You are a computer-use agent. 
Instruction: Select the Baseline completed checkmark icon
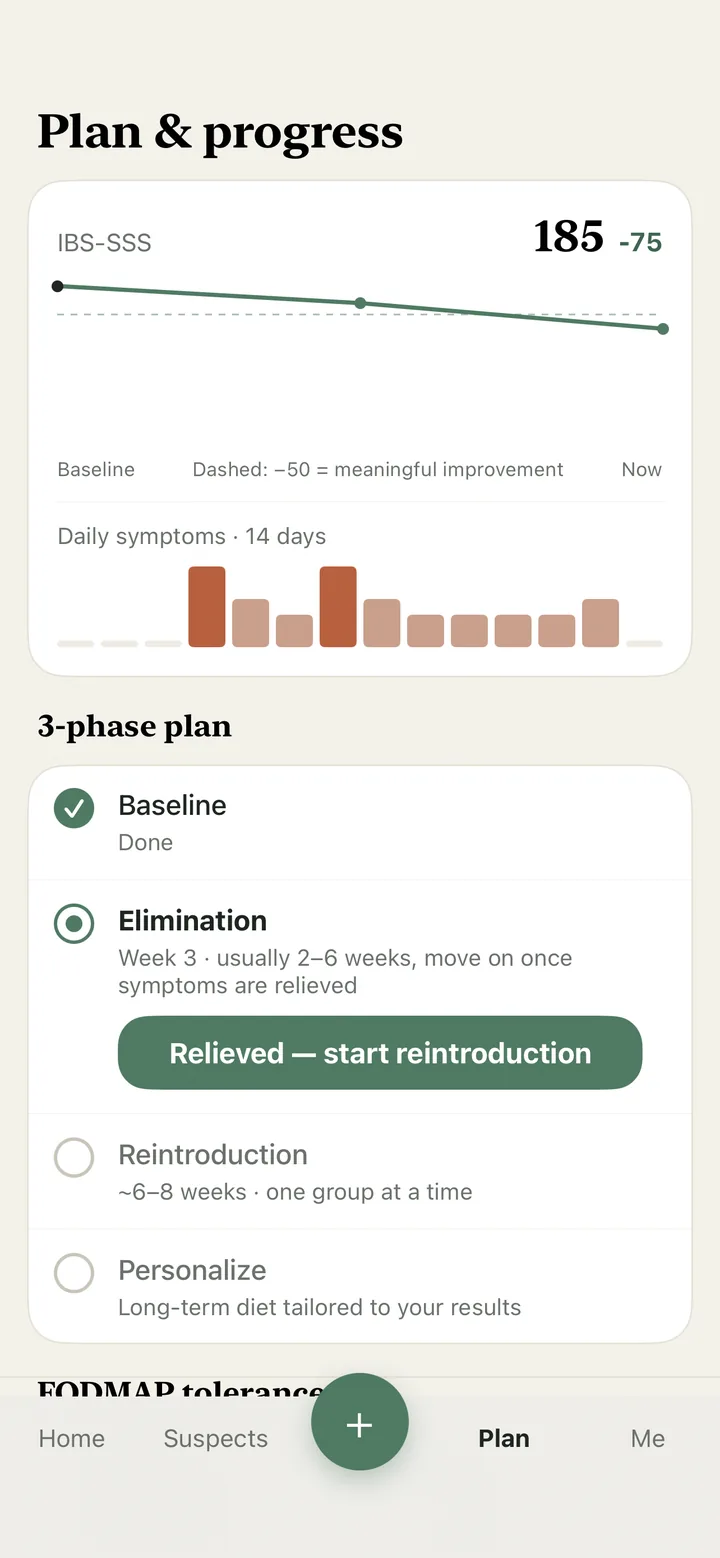pos(74,808)
